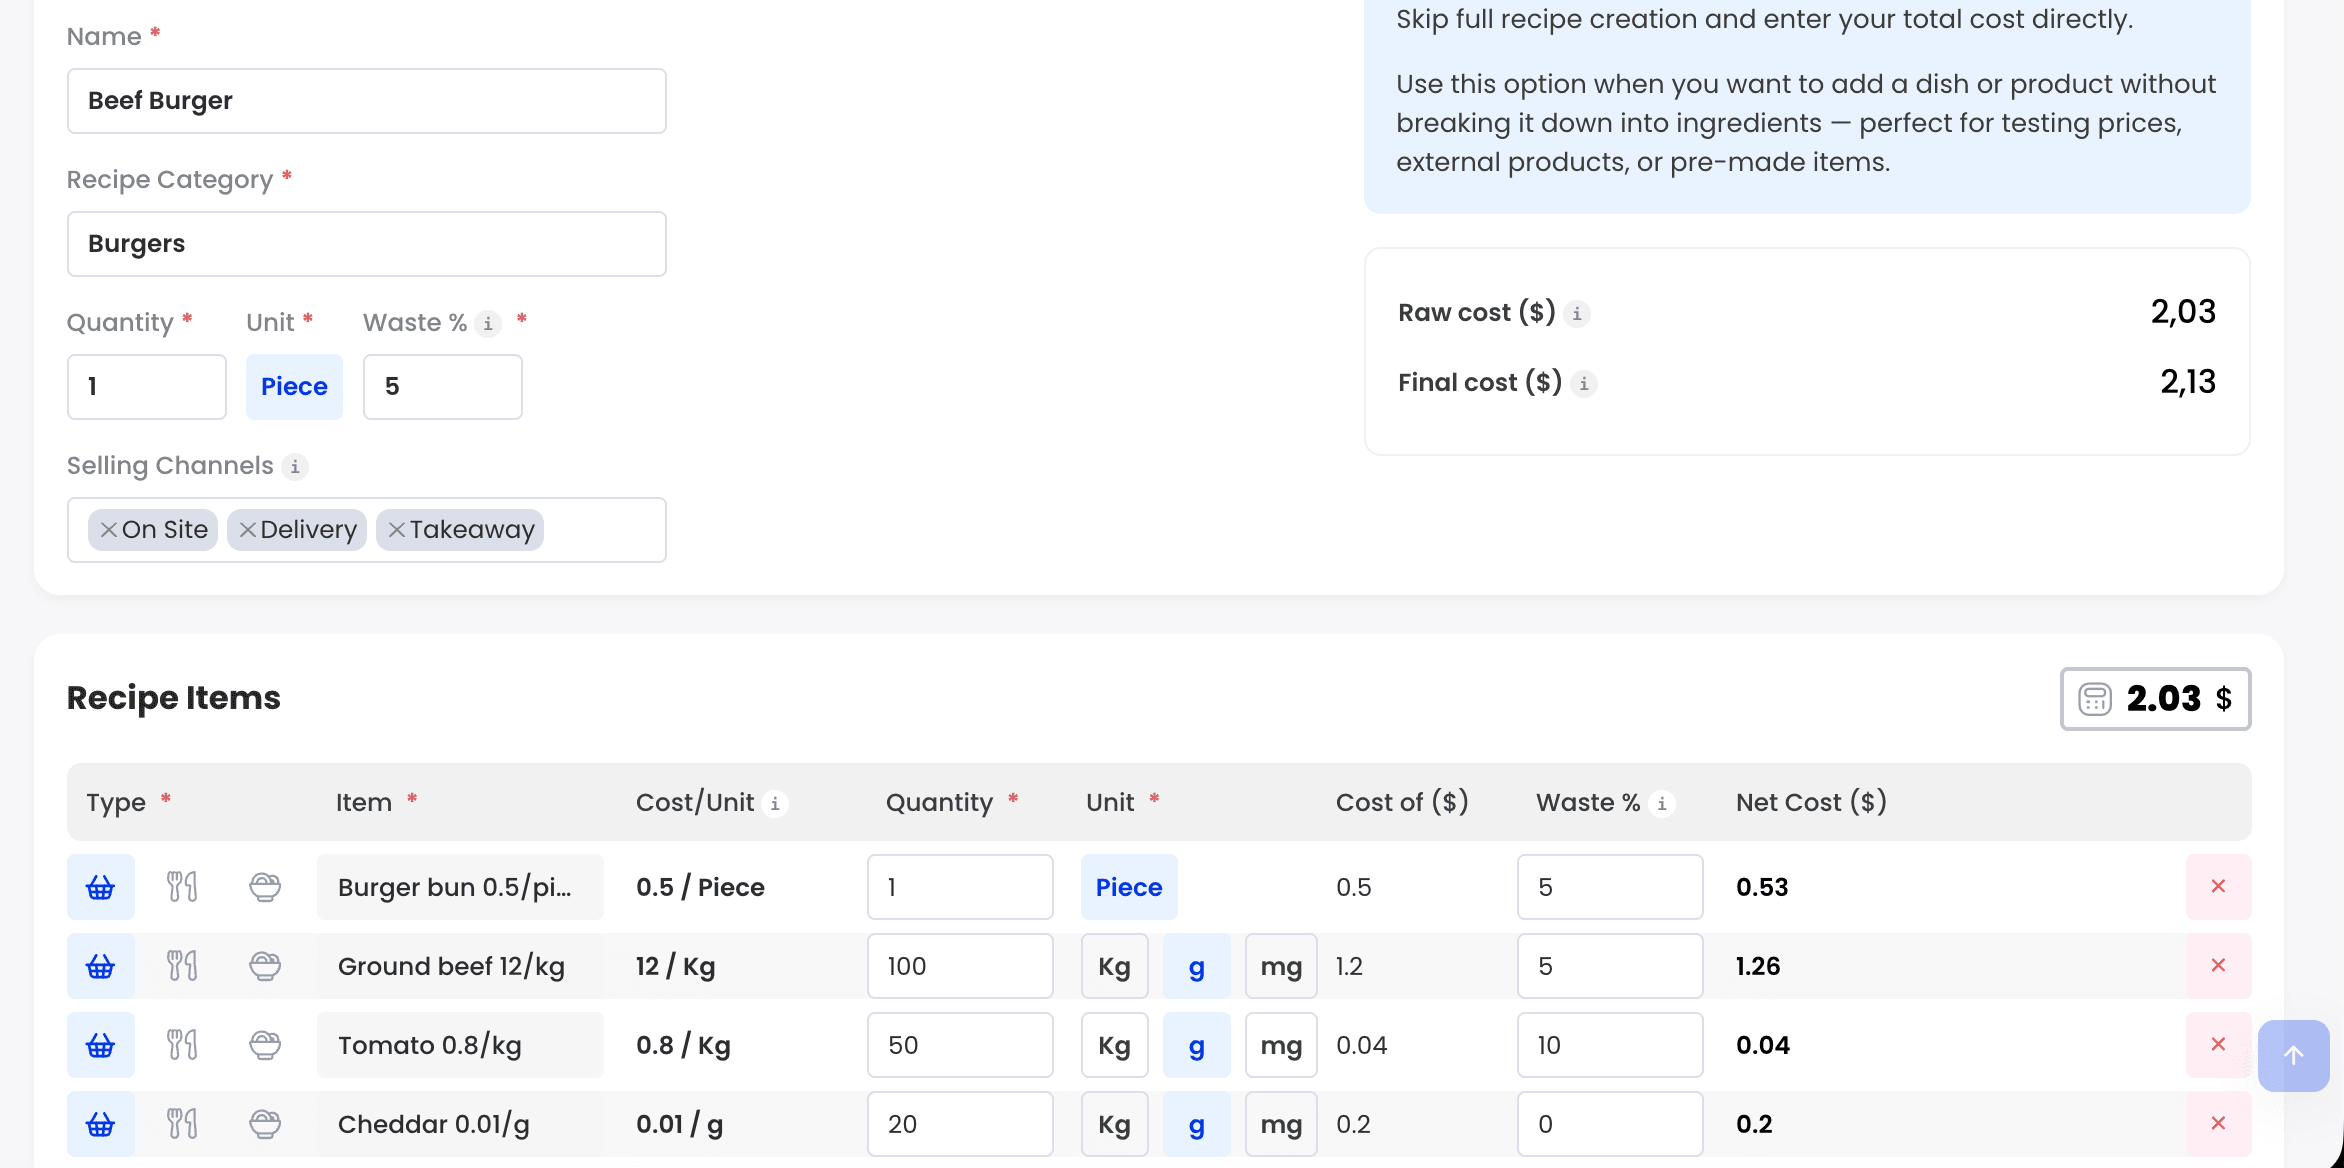Open Ground beef item selector
Image resolution: width=2344 pixels, height=1168 pixels.
pyautogui.click(x=460, y=966)
